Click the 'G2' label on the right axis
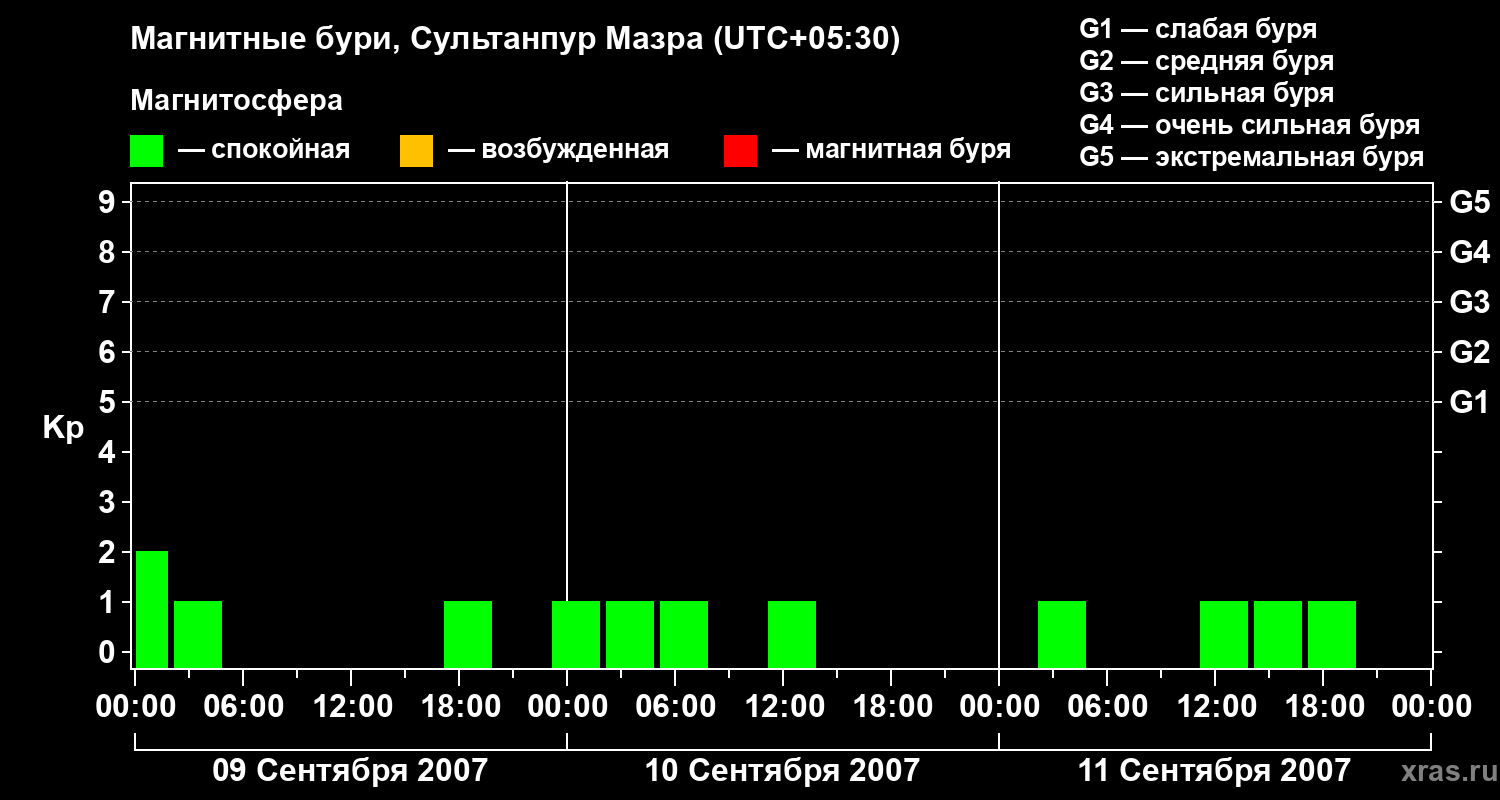This screenshot has width=1500, height=800. point(1470,352)
